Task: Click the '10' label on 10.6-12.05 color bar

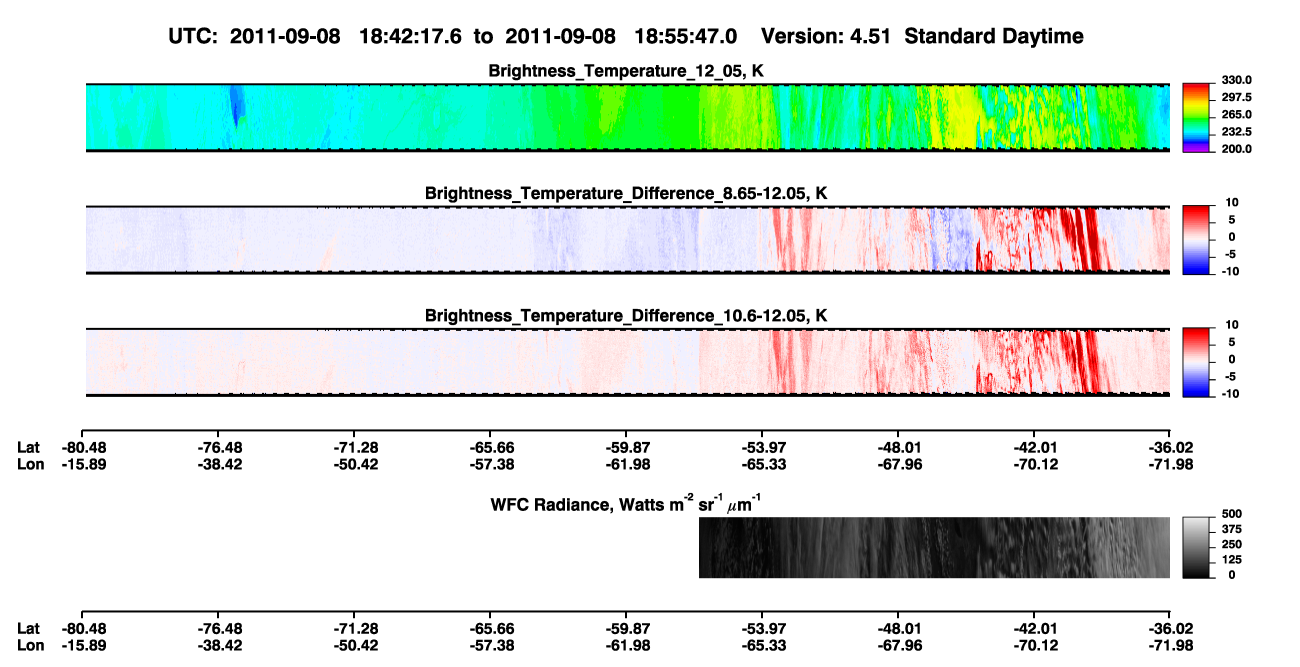Action: (1231, 325)
